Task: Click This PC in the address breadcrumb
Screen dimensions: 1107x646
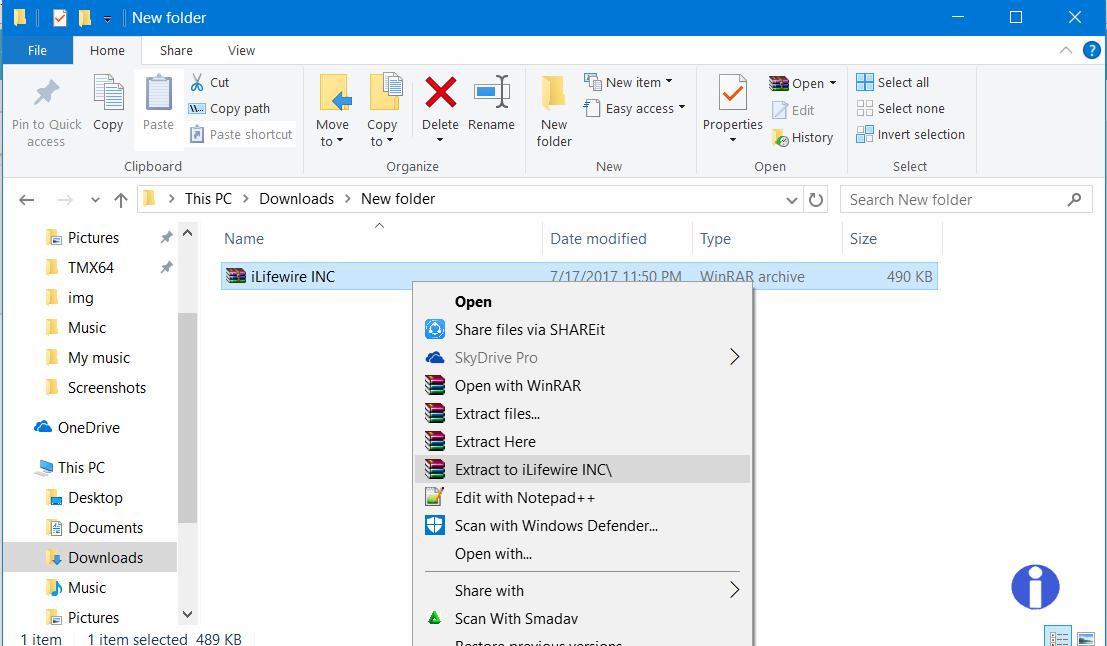Action: click(x=208, y=199)
